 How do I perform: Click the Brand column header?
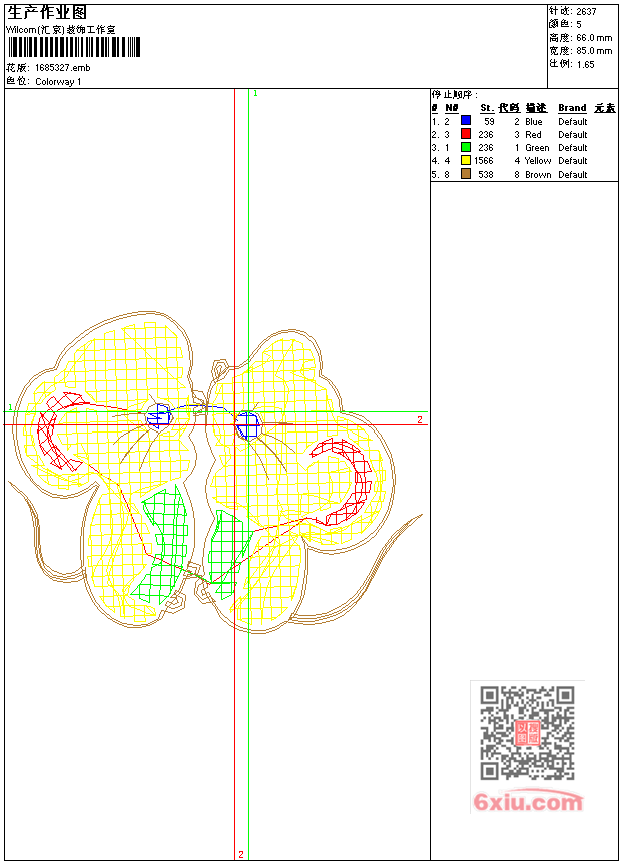(572, 108)
